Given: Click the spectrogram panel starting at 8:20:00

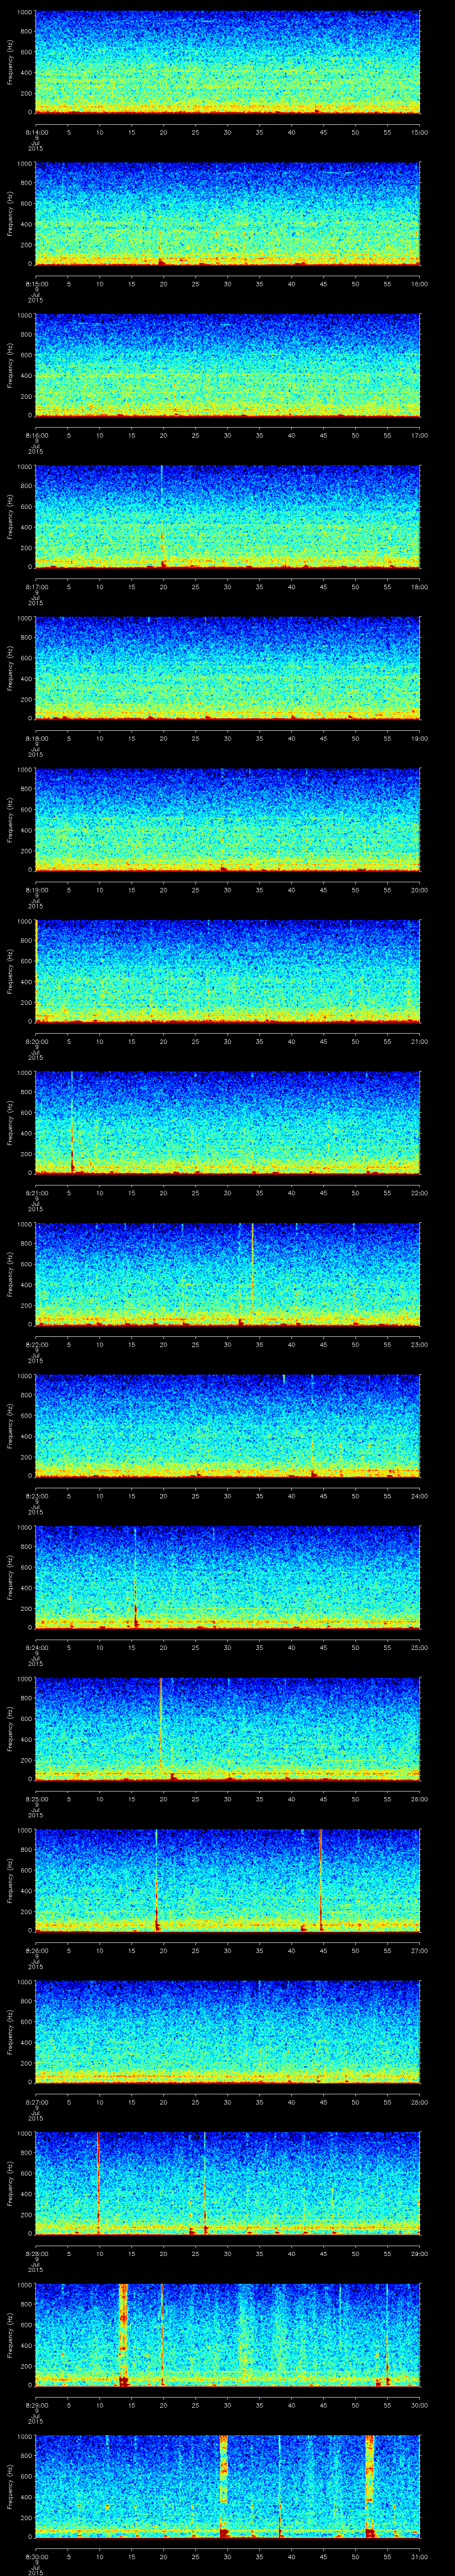Looking at the screenshot, I should tap(228, 970).
